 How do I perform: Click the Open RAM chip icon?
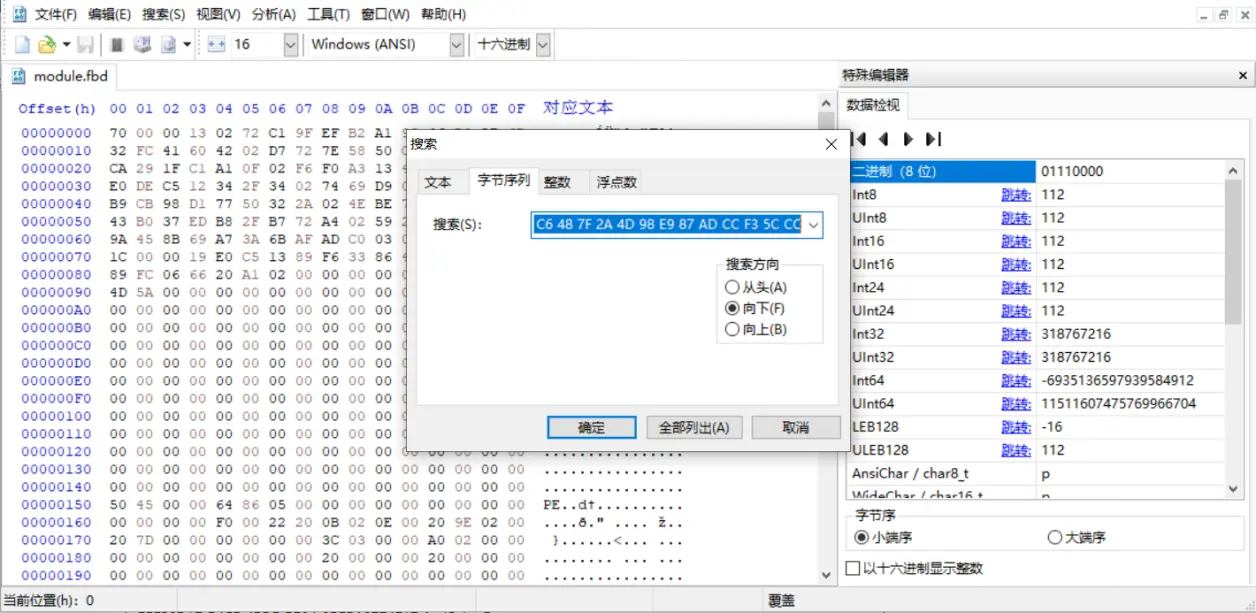117,45
